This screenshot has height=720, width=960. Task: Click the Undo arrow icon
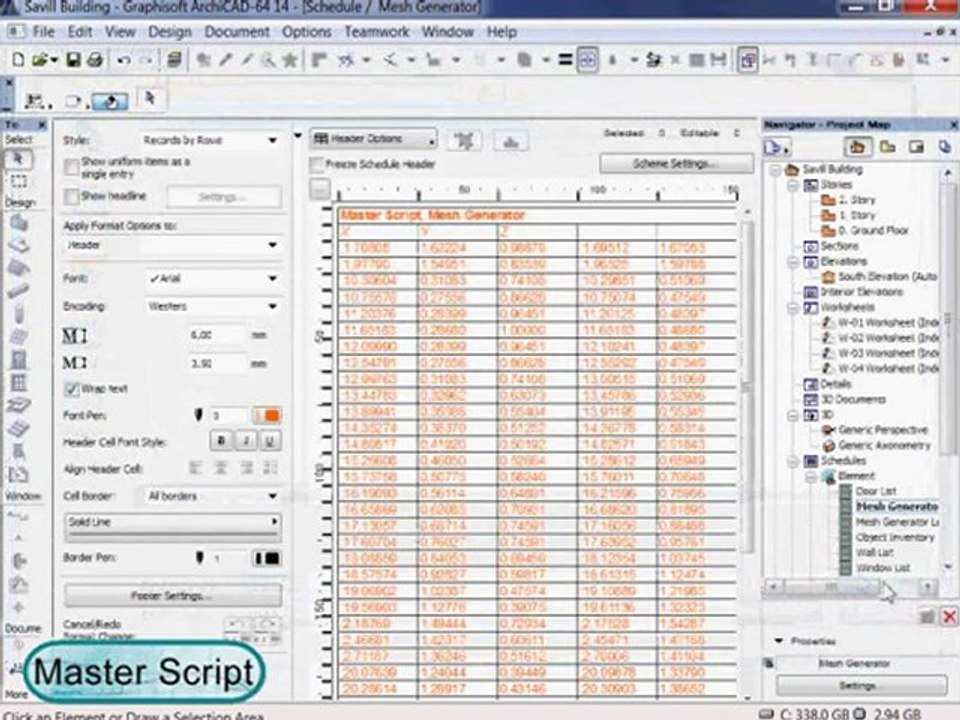pyautogui.click(x=124, y=60)
